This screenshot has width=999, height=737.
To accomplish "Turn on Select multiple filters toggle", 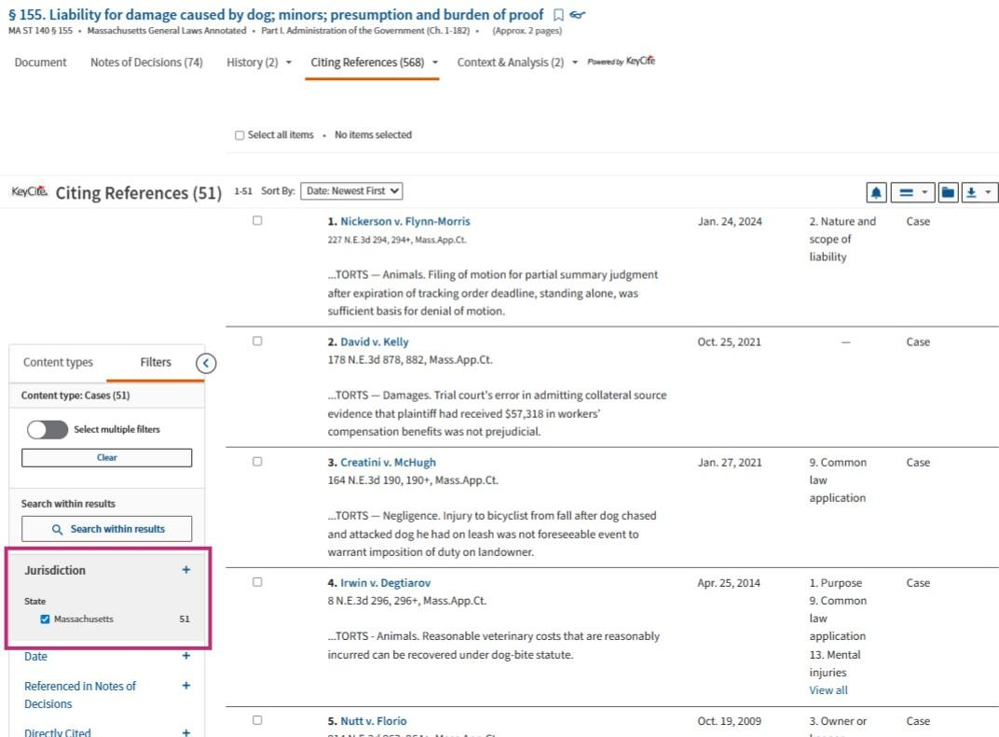I will (47, 430).
